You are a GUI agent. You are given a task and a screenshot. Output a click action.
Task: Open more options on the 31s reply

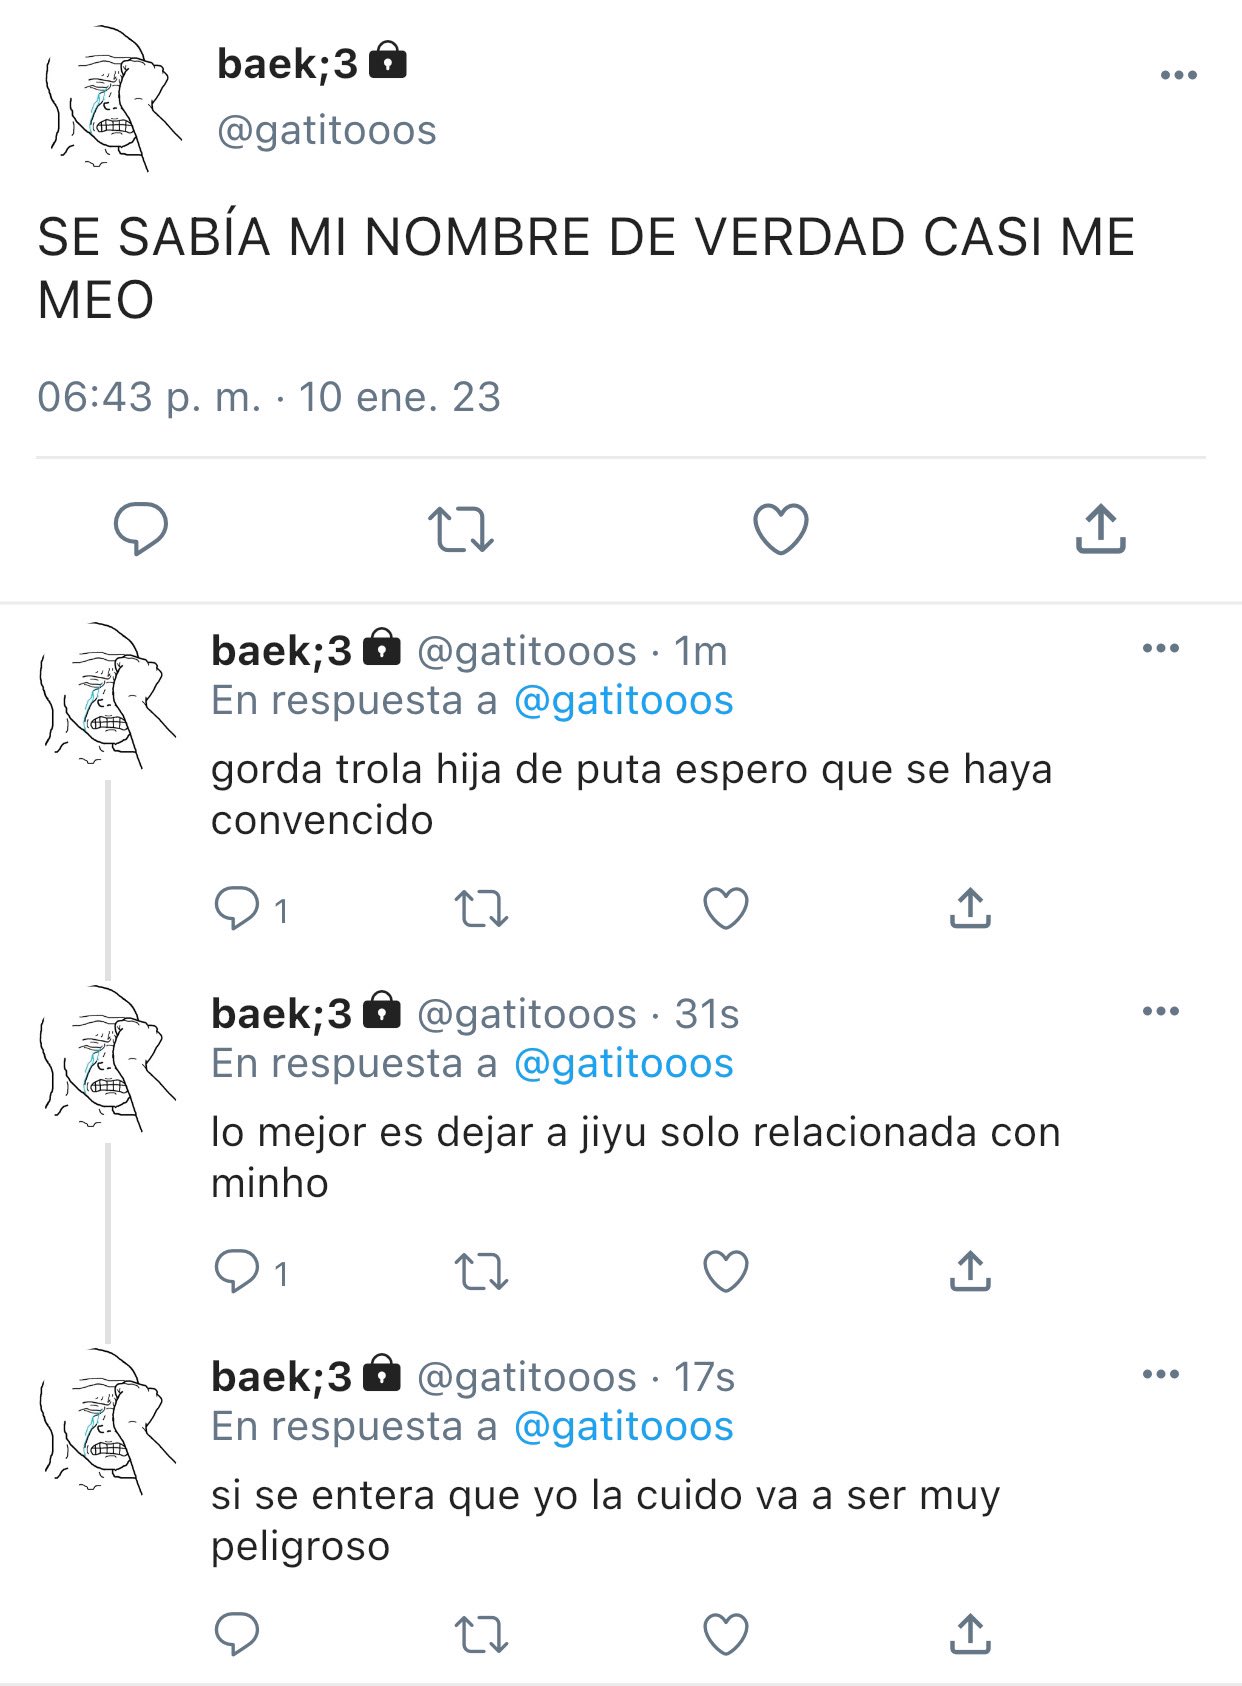(1161, 1011)
